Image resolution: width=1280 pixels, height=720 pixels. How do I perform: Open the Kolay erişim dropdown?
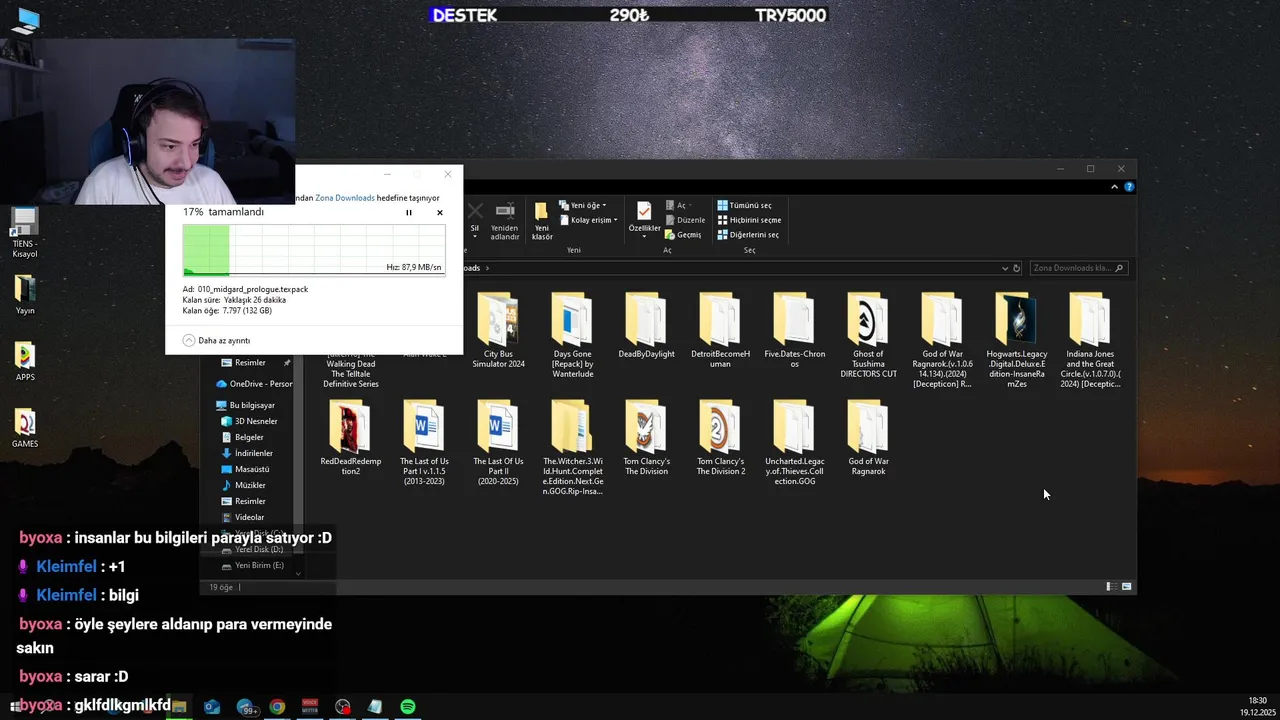click(x=588, y=220)
